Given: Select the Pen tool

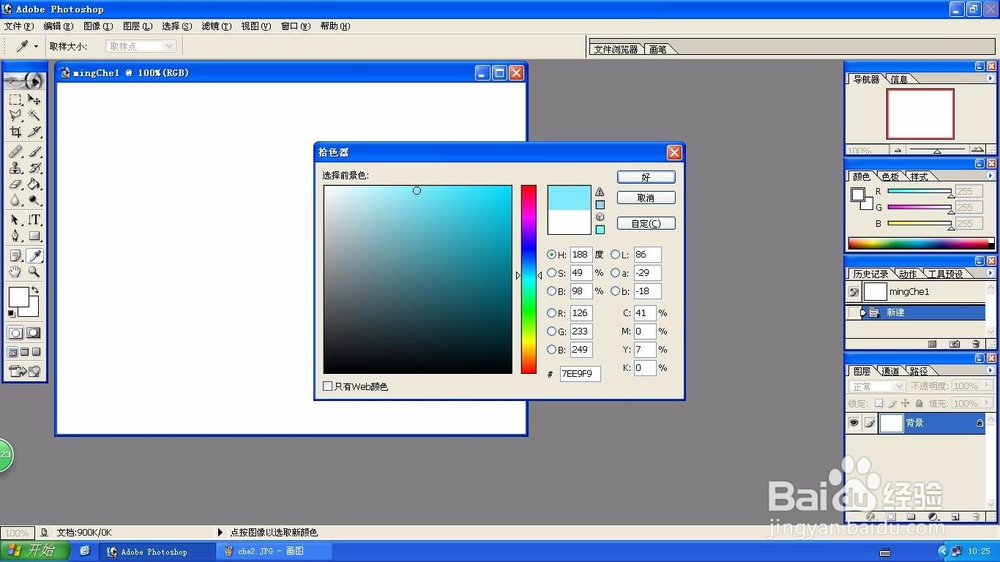Looking at the screenshot, I should tap(15, 235).
